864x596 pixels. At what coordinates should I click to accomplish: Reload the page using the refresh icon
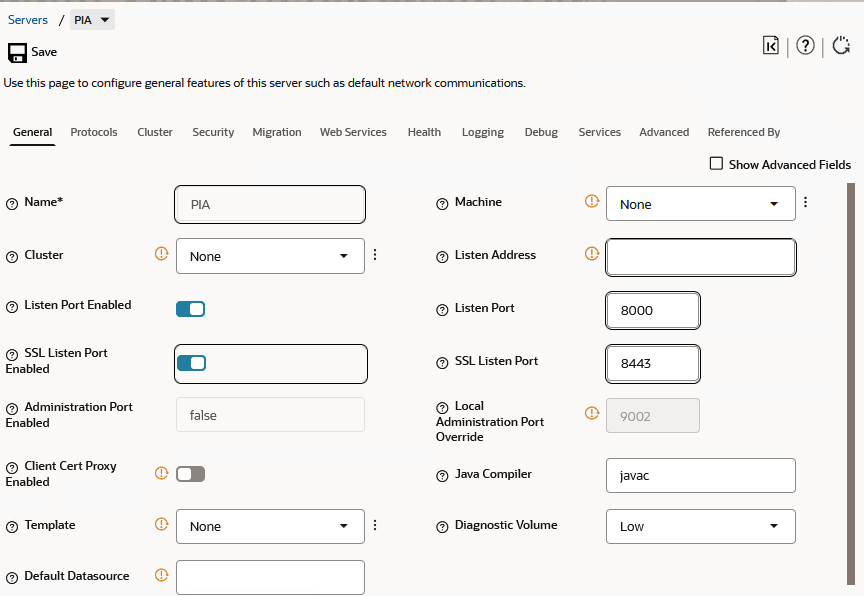pos(841,45)
